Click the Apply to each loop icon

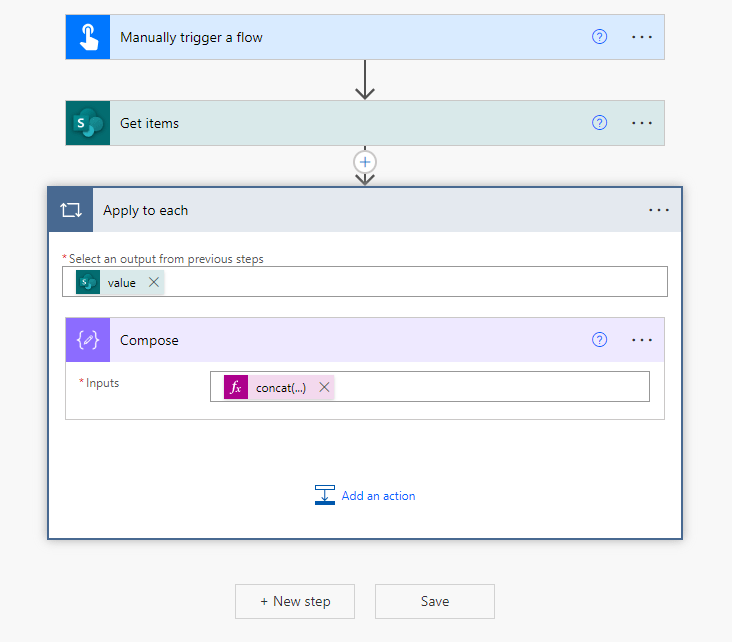[71, 210]
